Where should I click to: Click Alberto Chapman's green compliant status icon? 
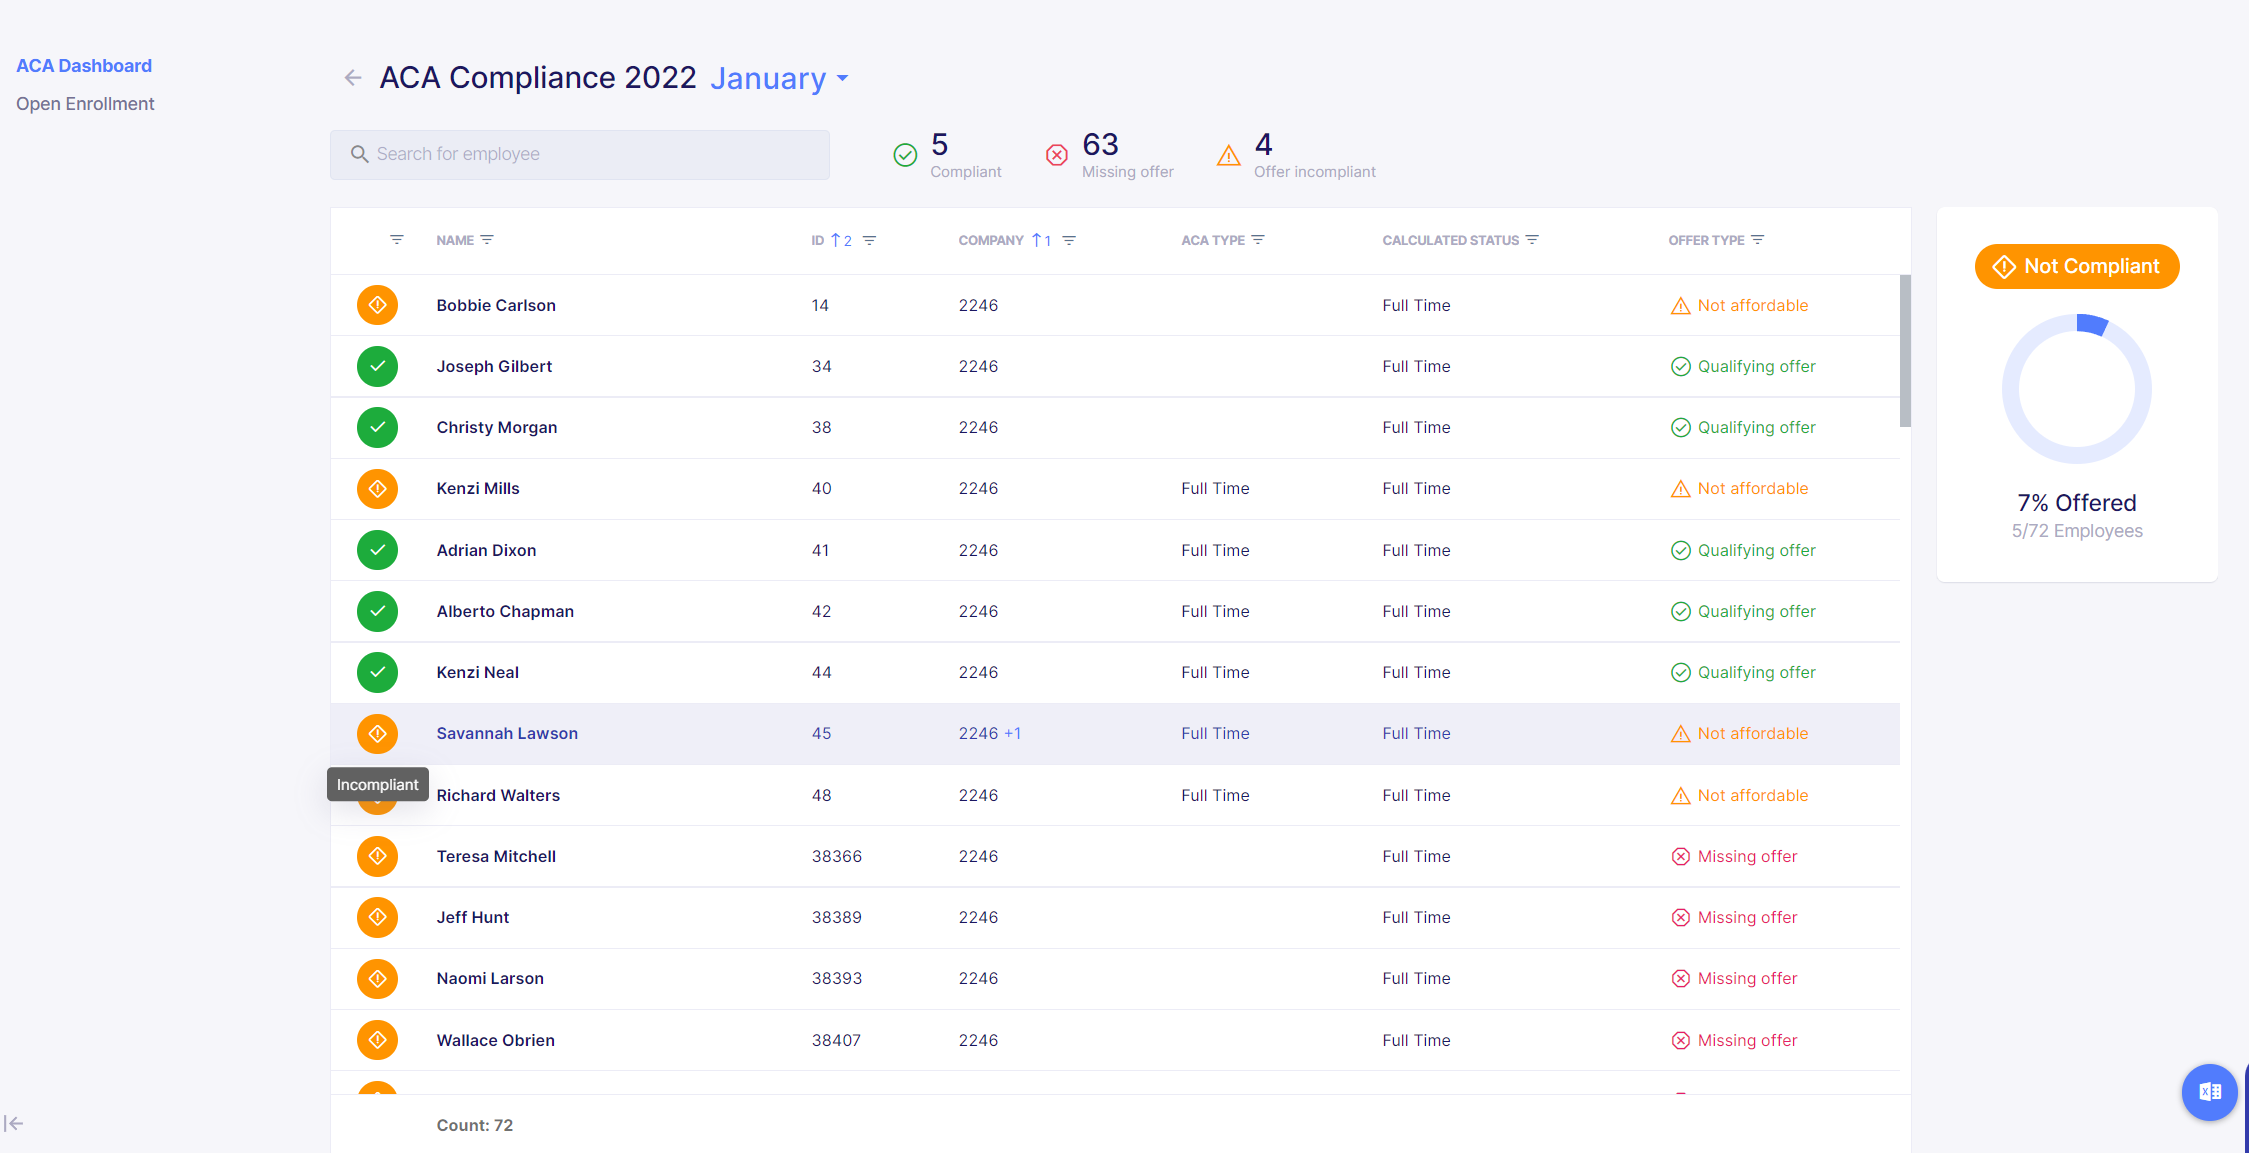coord(377,611)
